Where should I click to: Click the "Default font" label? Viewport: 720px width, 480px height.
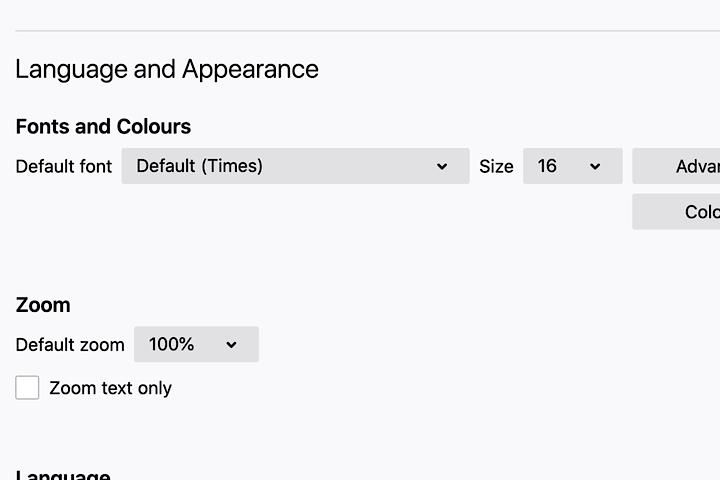[x=64, y=166]
